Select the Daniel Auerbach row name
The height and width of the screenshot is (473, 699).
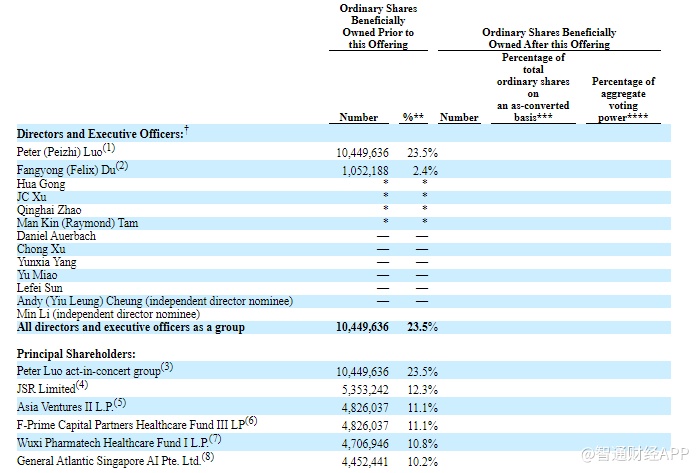point(56,236)
